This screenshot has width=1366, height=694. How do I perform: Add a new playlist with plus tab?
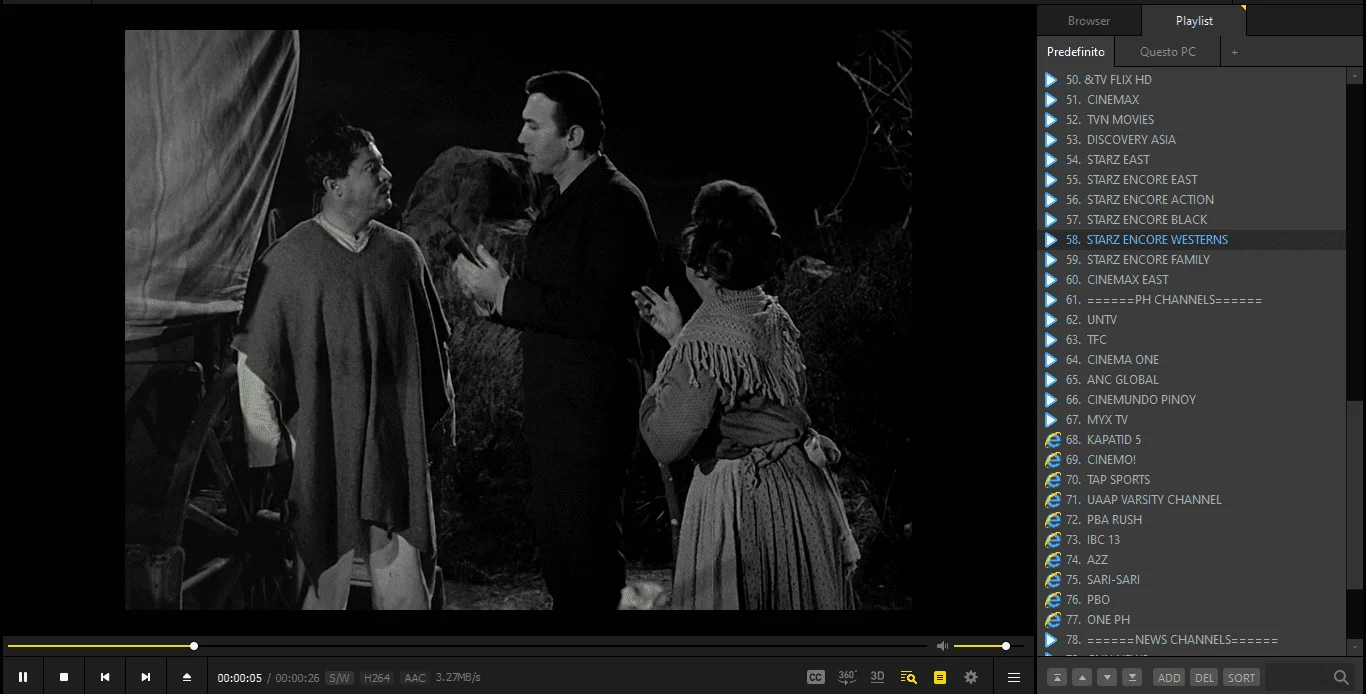(1234, 52)
